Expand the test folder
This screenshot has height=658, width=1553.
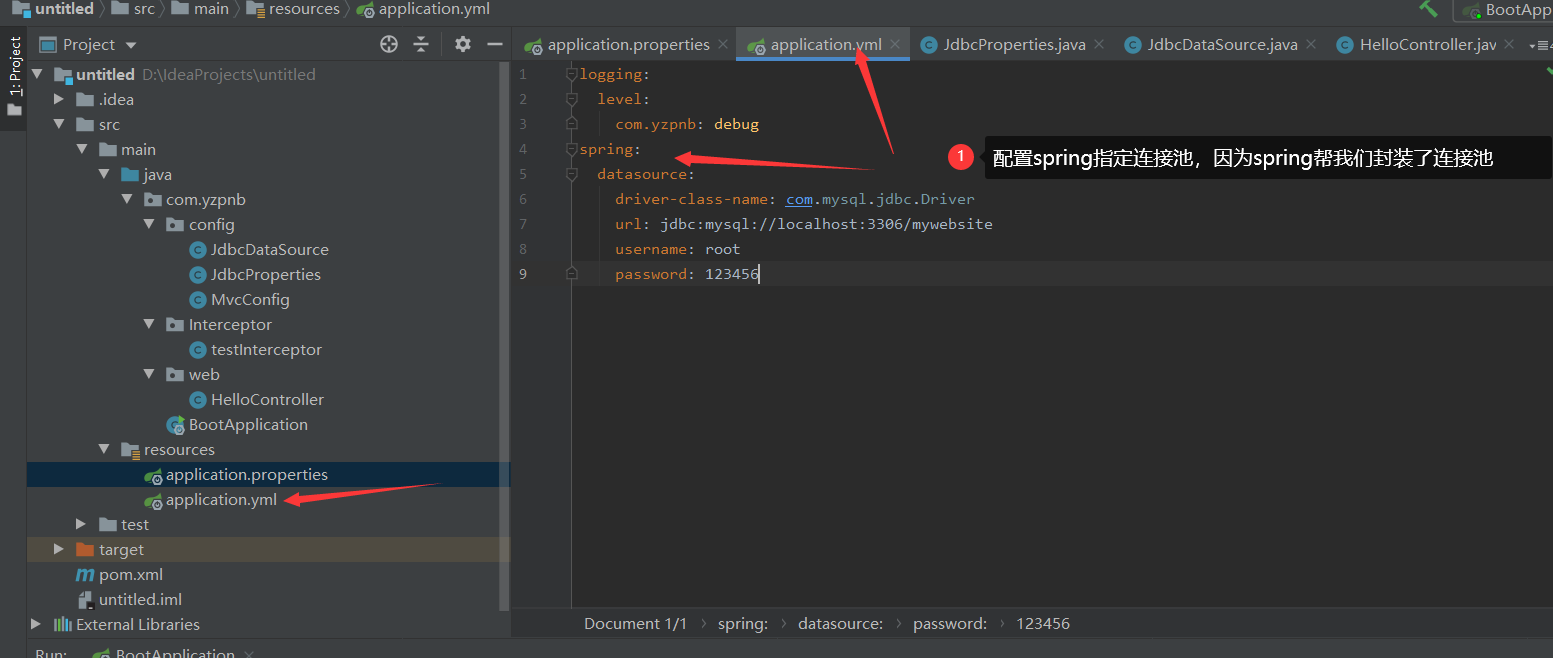pyautogui.click(x=82, y=524)
